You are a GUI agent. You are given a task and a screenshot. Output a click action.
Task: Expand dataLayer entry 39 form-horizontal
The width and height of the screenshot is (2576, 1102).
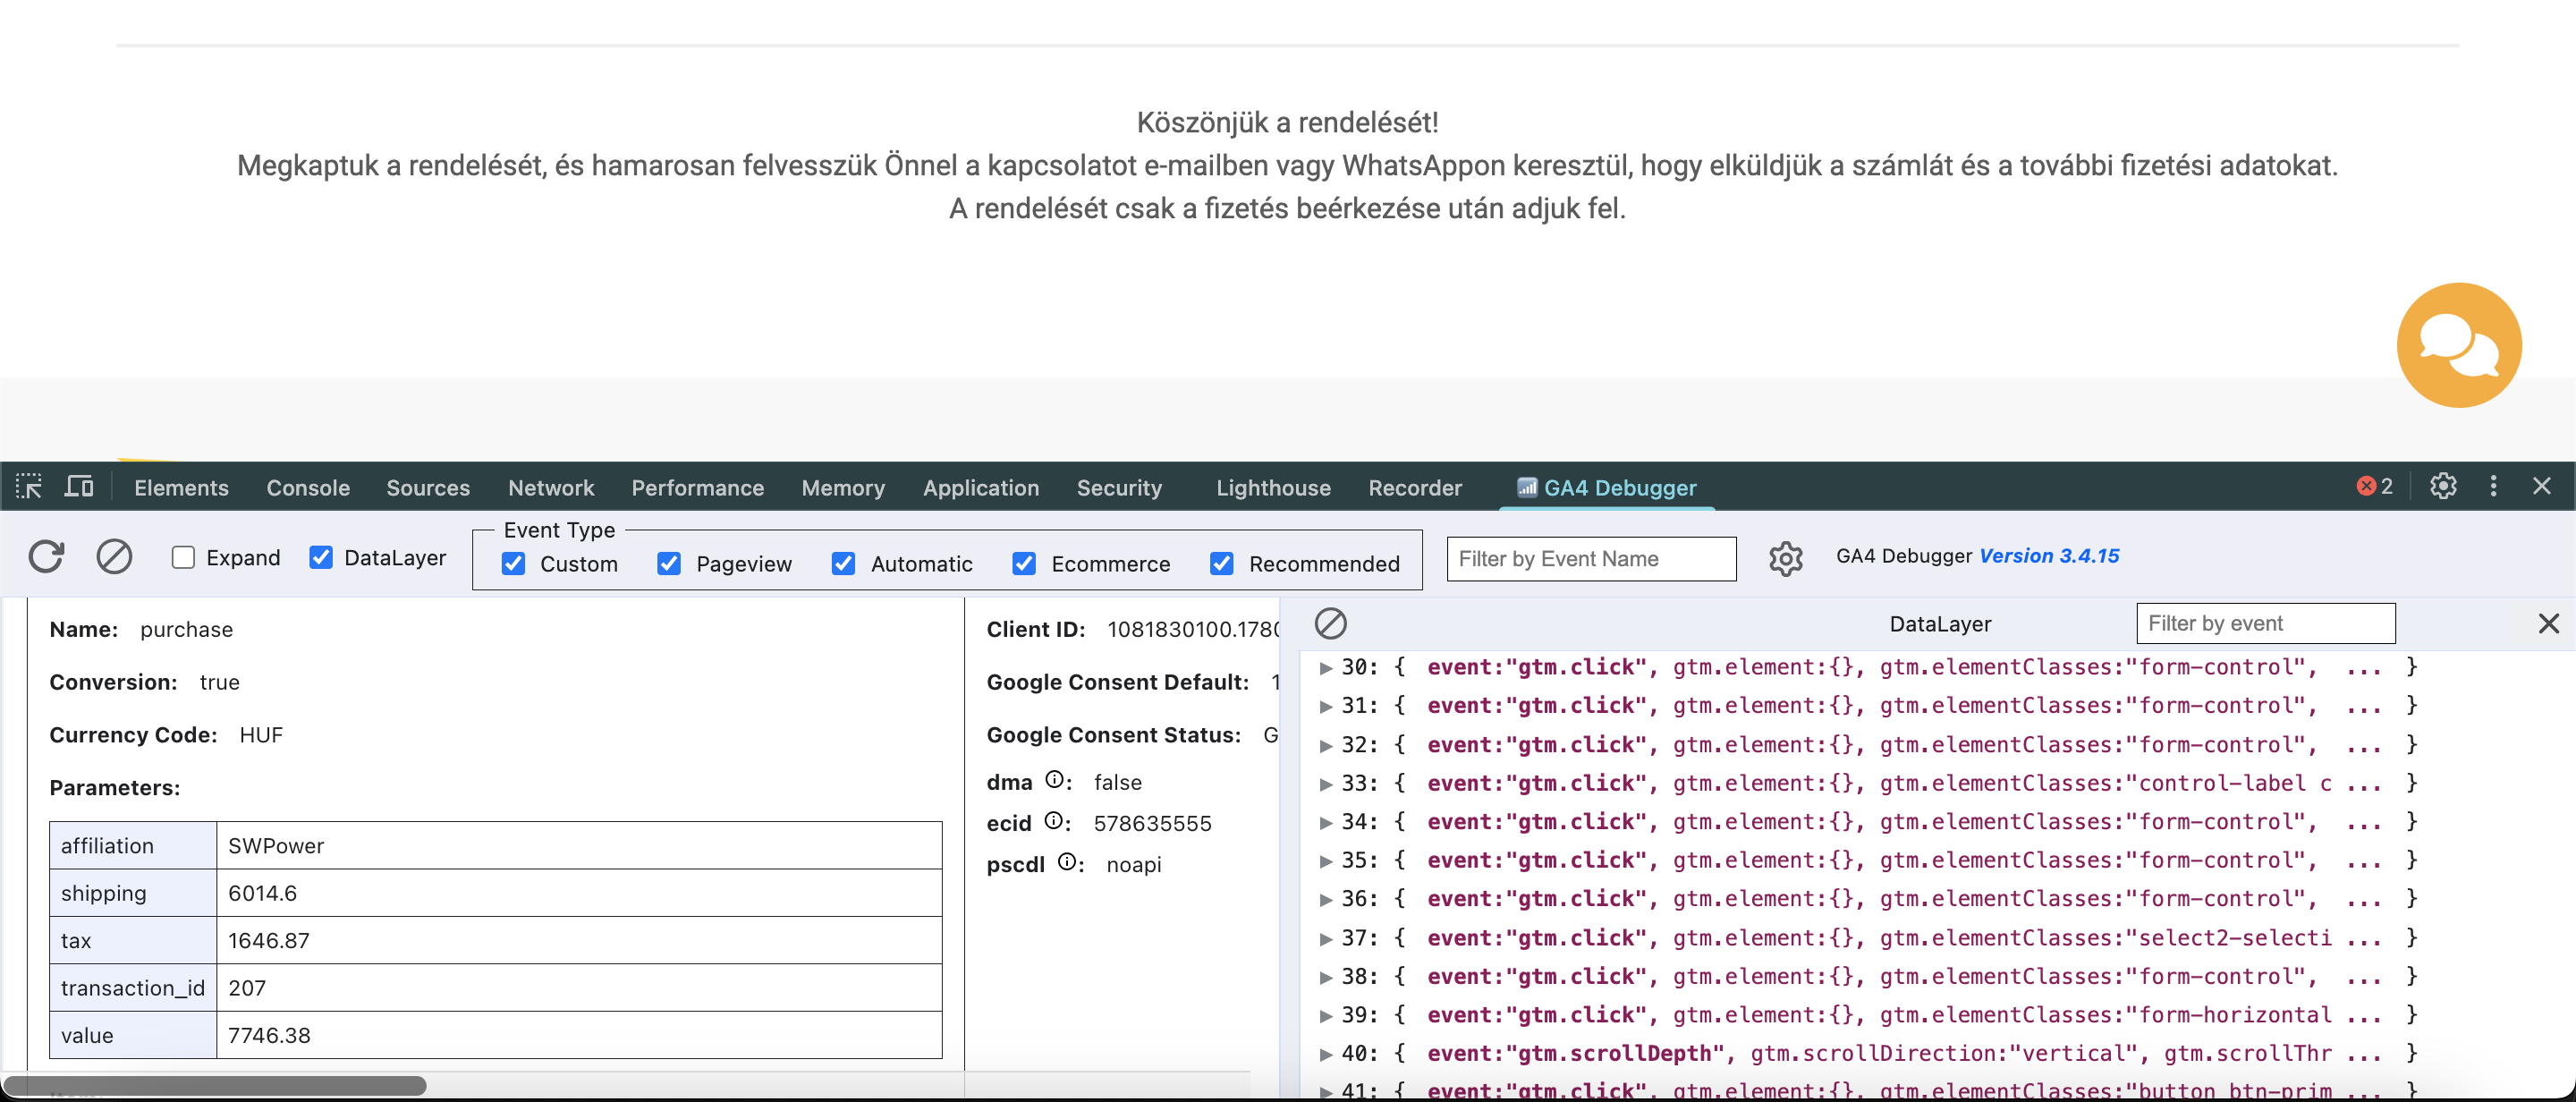point(1326,1016)
